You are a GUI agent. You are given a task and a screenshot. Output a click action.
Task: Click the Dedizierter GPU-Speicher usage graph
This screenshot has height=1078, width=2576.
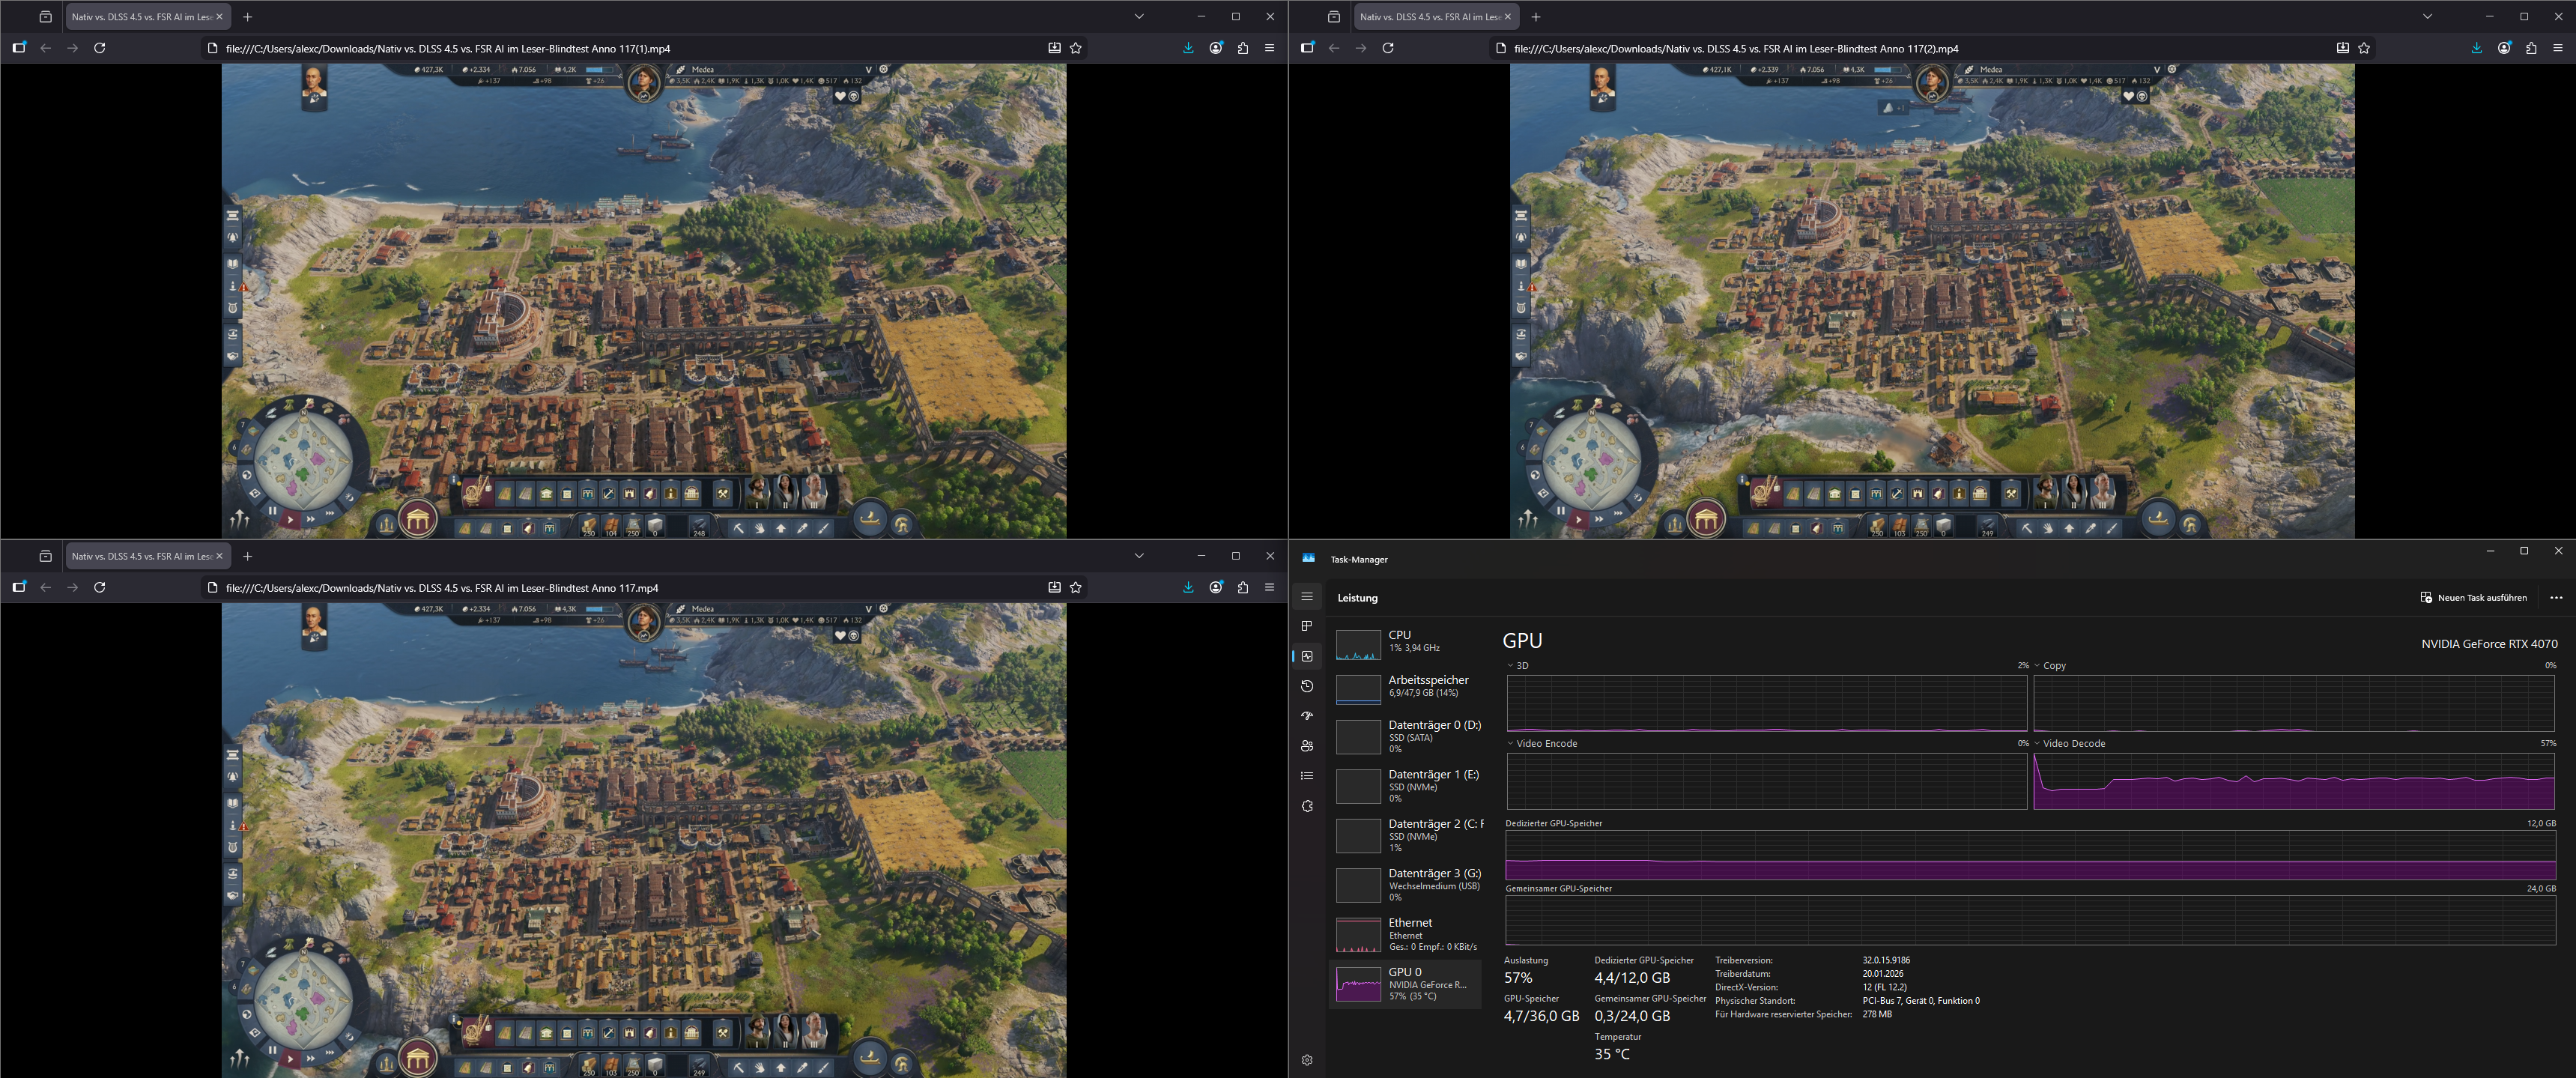click(x=2030, y=856)
